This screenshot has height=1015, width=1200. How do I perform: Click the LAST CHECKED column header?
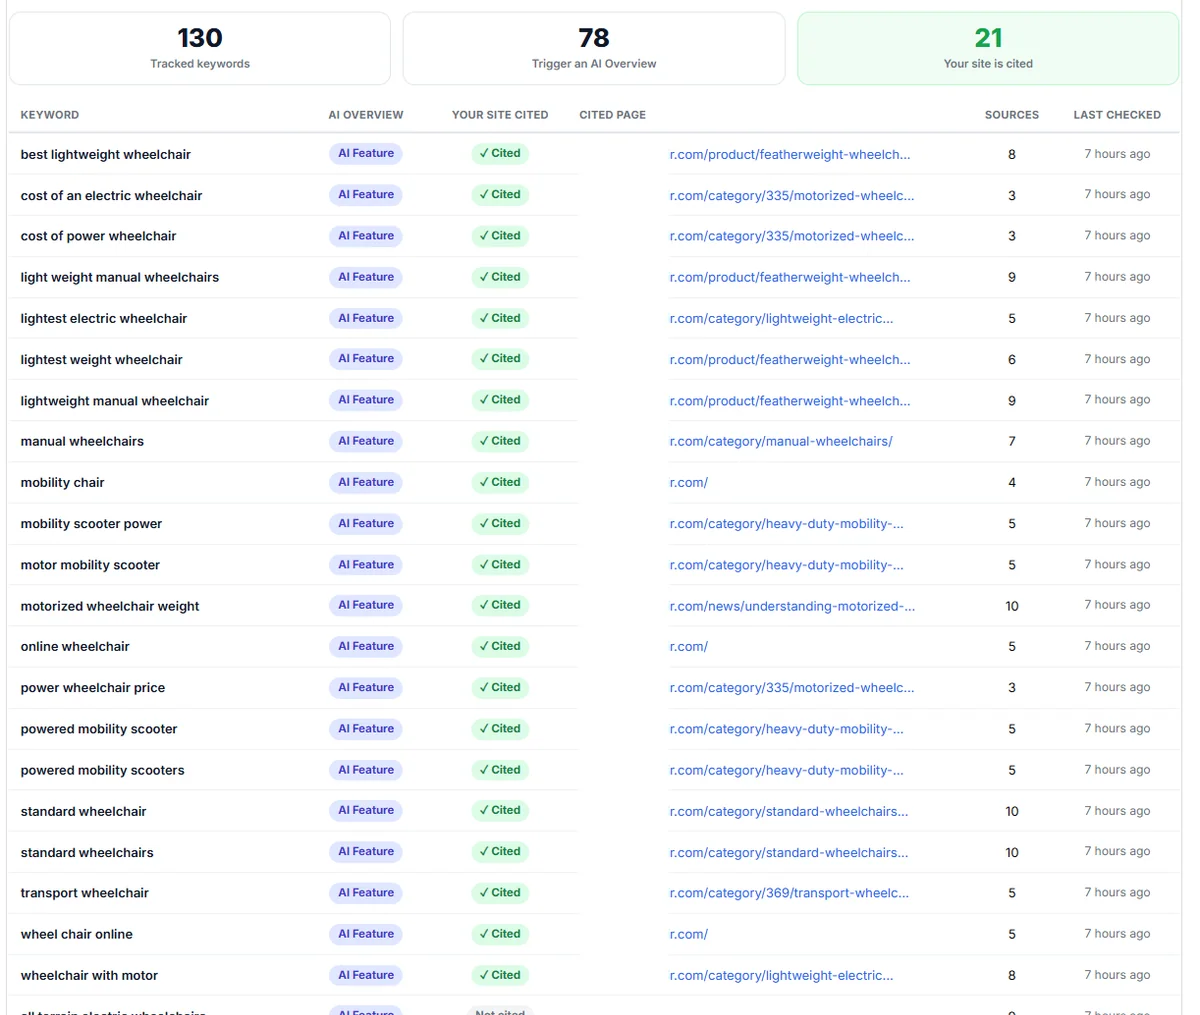pyautogui.click(x=1117, y=115)
